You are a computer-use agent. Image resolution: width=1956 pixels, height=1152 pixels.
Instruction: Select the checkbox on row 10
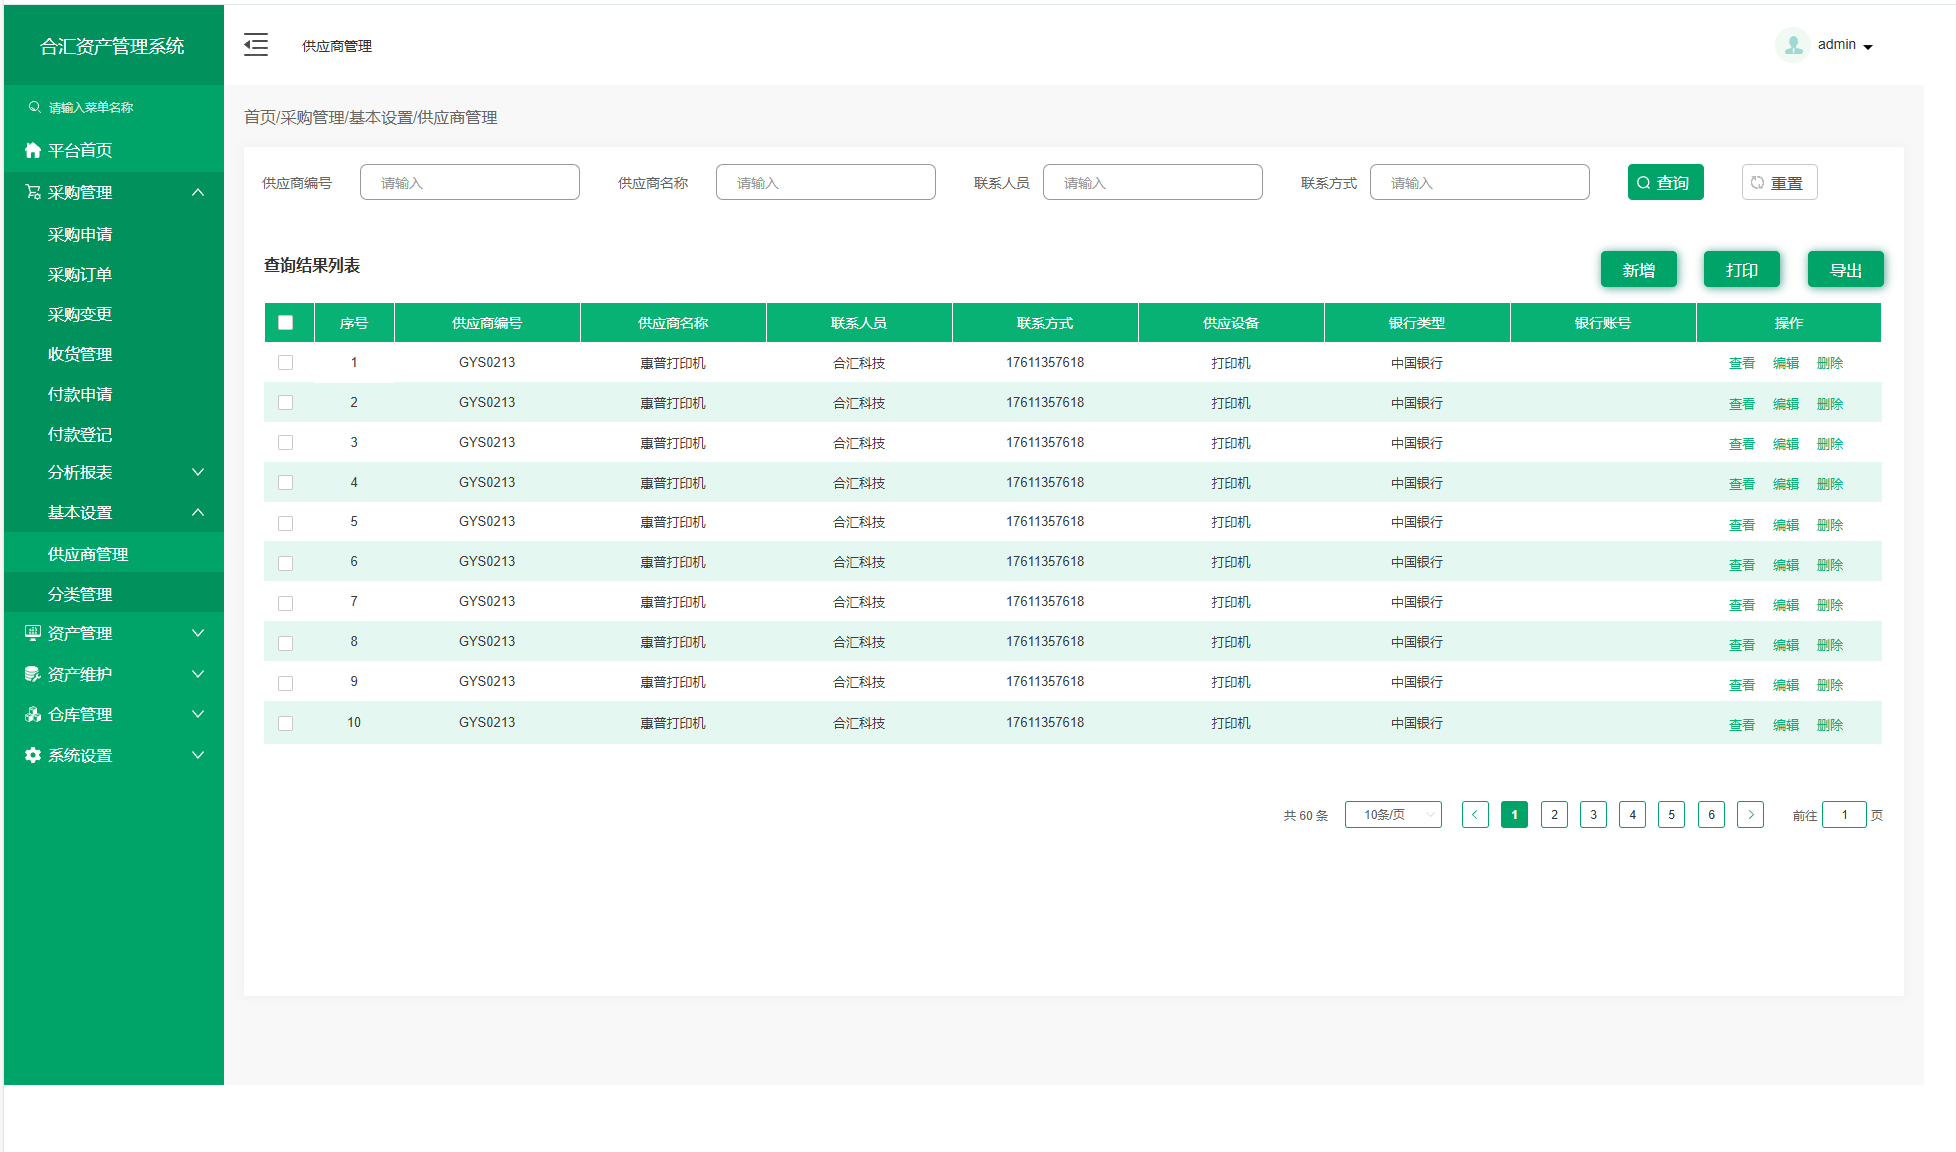tap(286, 723)
